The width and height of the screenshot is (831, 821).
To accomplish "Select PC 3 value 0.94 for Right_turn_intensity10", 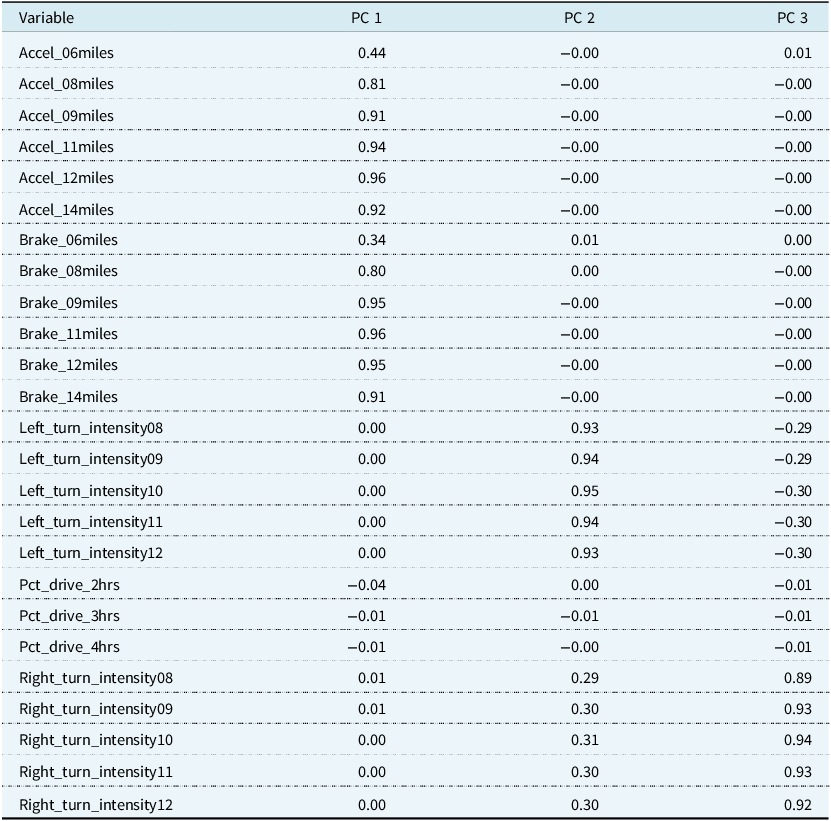I will 798,740.
